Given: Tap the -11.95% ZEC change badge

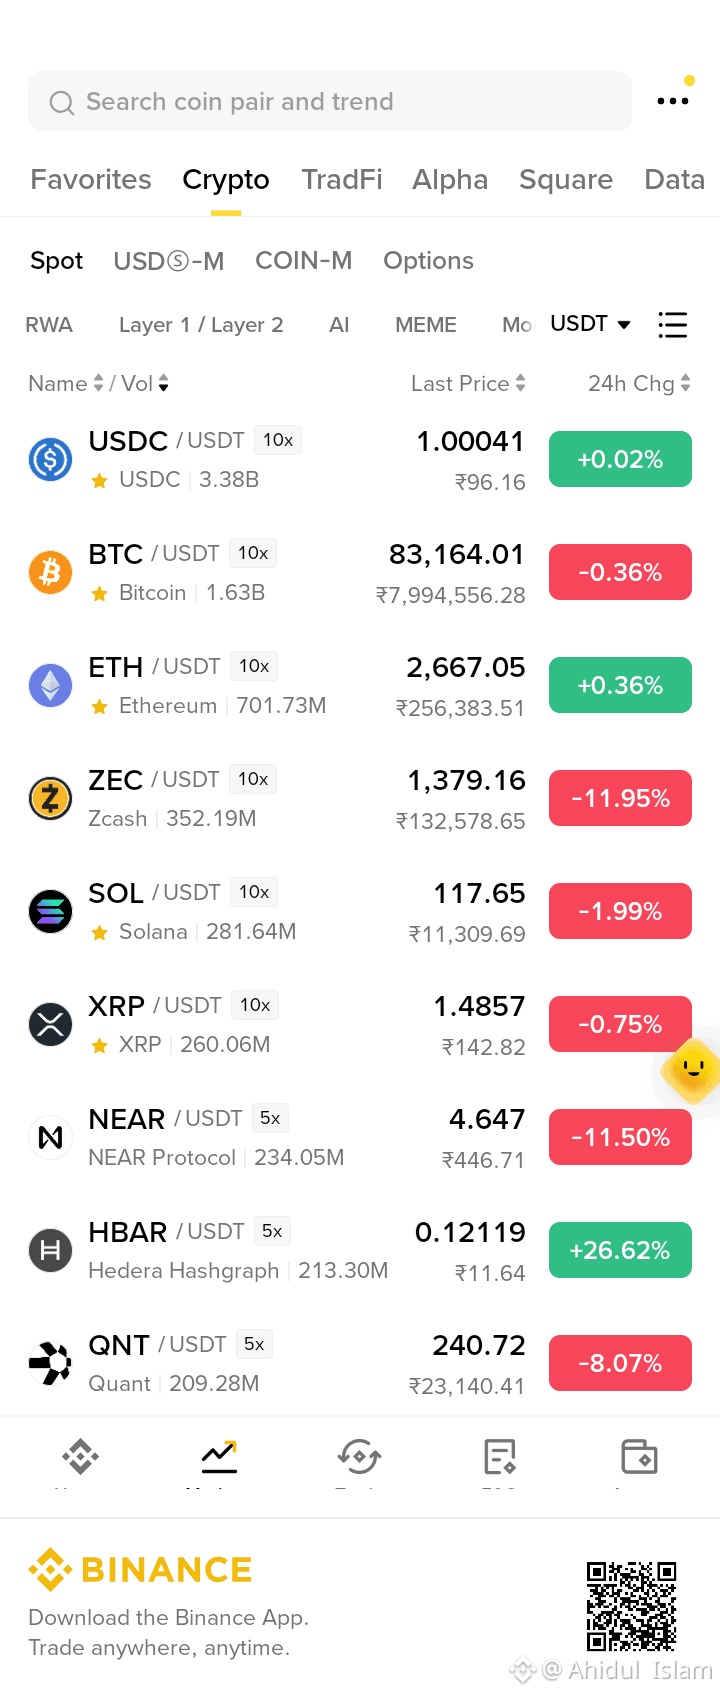Looking at the screenshot, I should pyautogui.click(x=620, y=798).
